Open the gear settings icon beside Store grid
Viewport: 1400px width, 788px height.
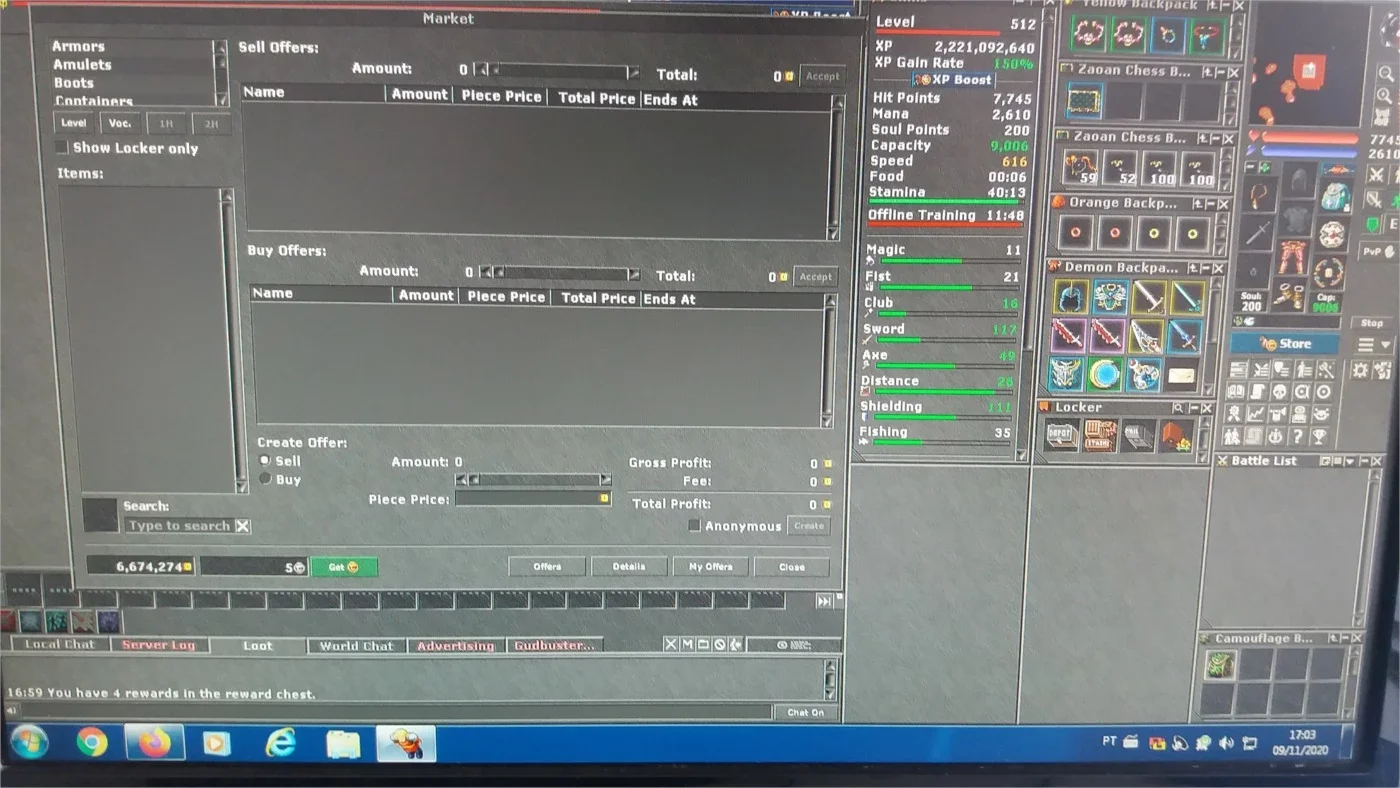[1359, 370]
